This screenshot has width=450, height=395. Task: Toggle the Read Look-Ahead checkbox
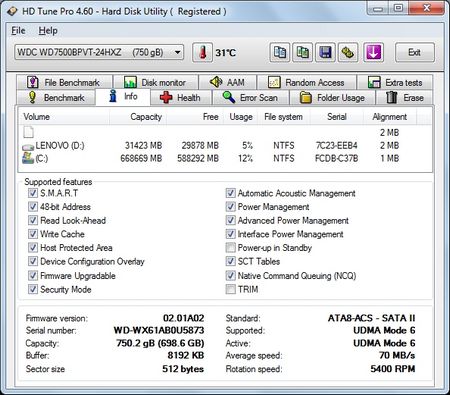(x=33, y=220)
